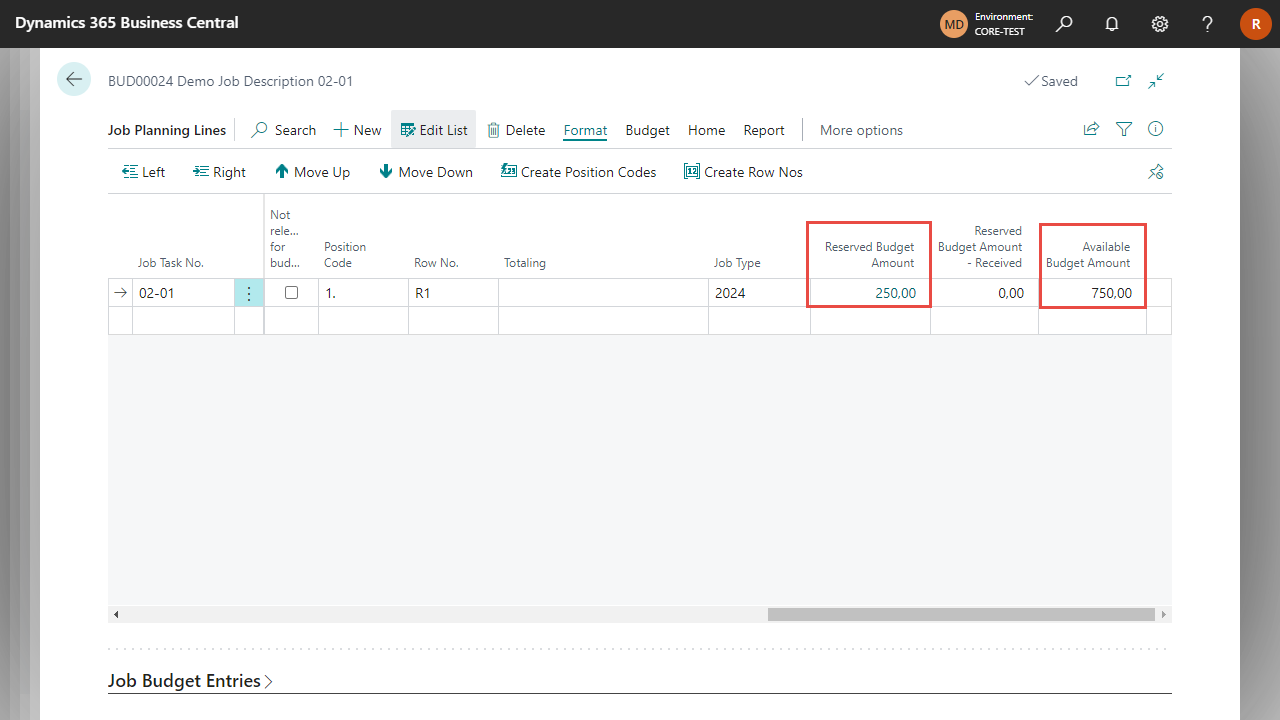Click Not released for budget column header
1280x720 pixels.
click(284, 239)
